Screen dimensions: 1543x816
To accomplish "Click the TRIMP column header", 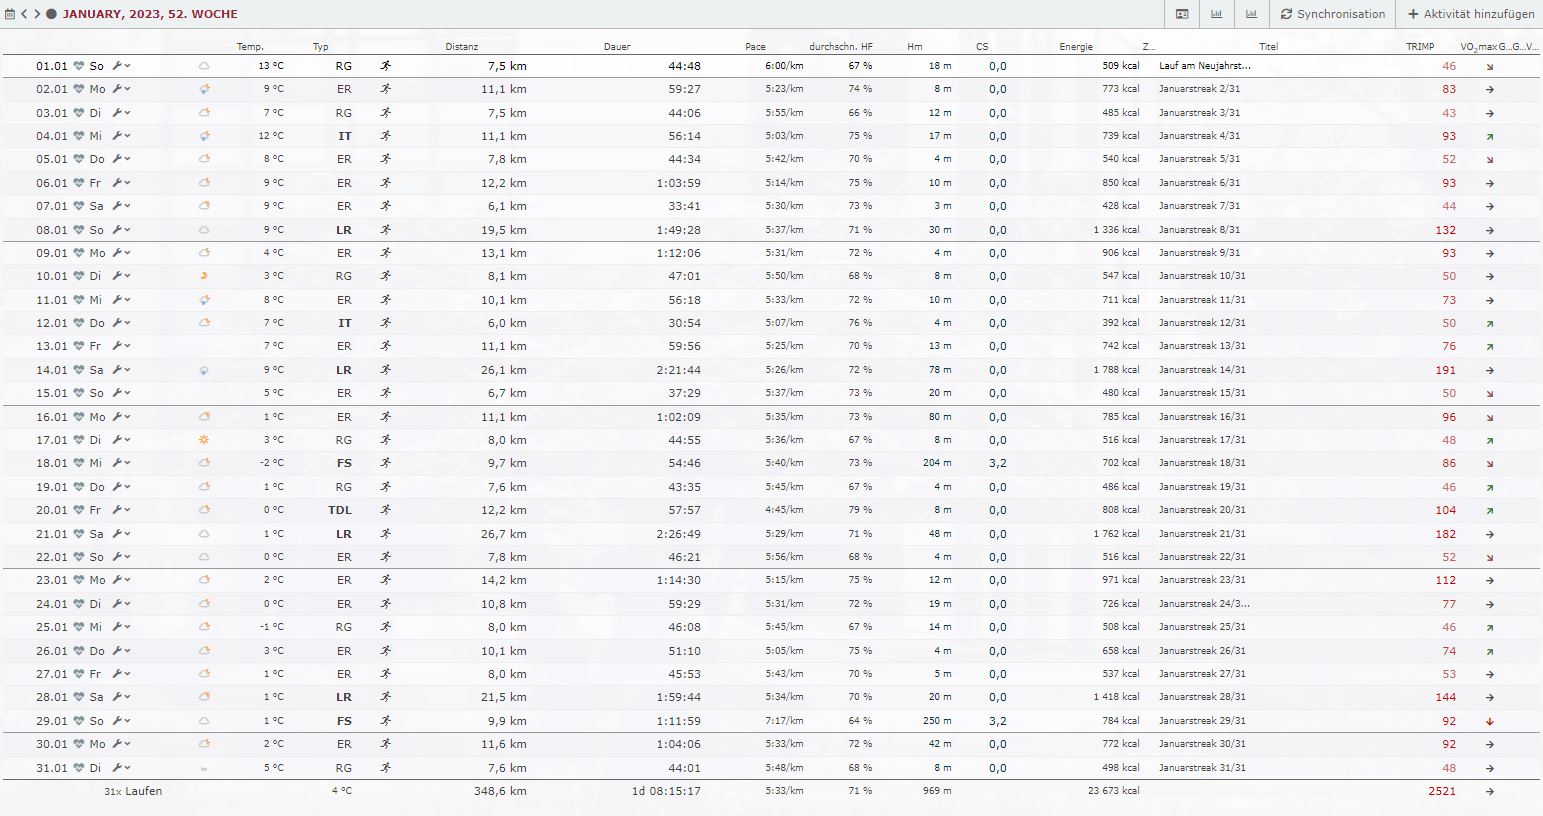I will [1419, 47].
